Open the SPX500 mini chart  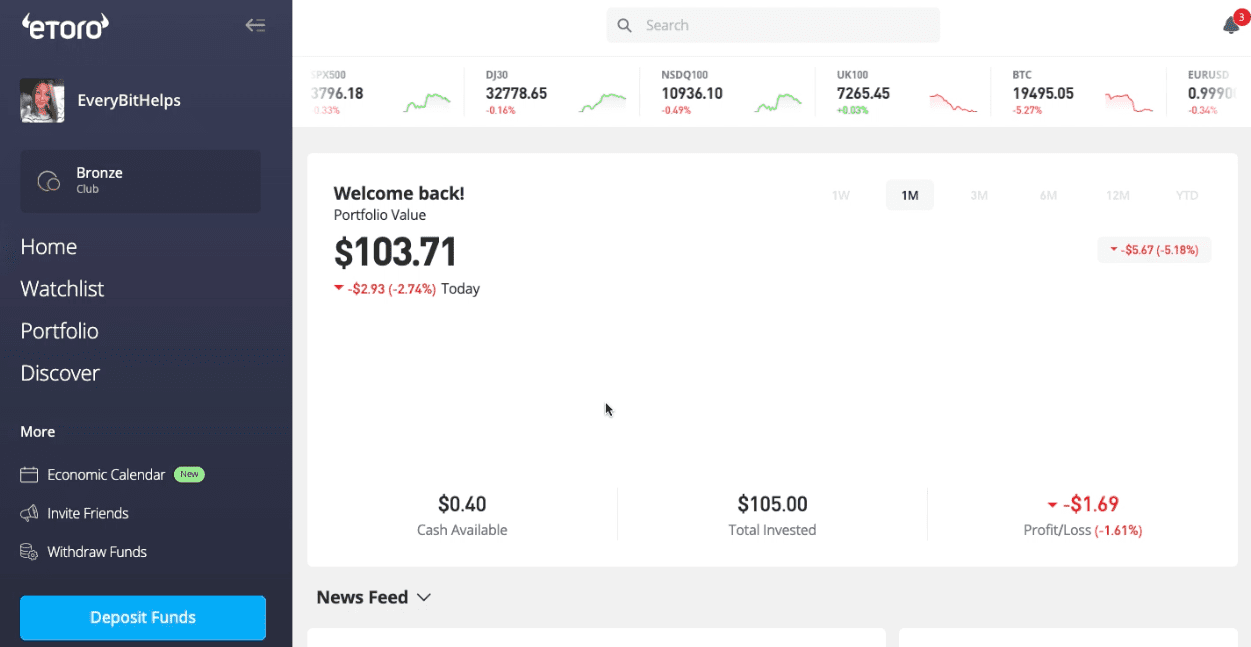(427, 102)
